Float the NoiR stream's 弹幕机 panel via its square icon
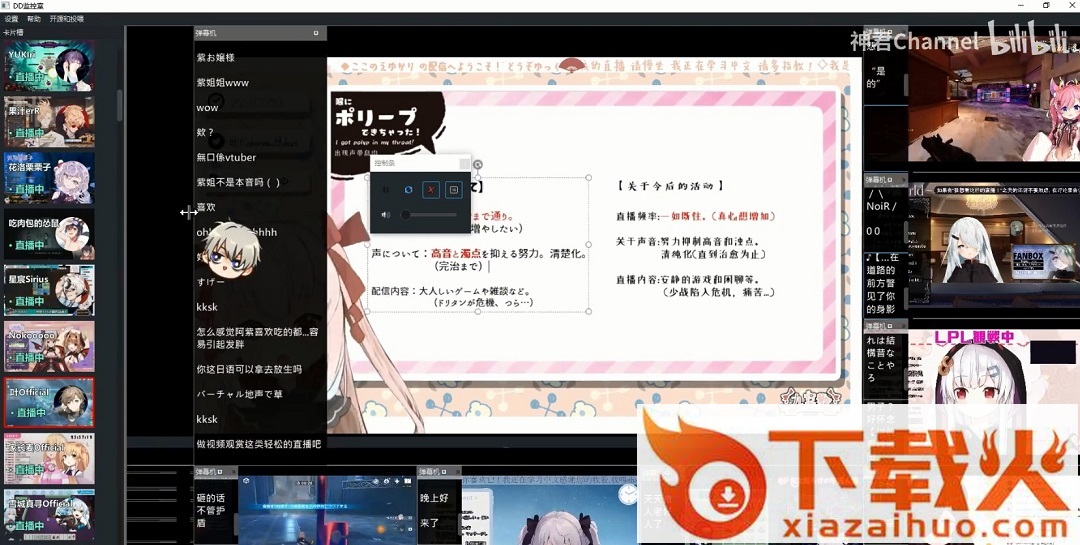The width and height of the screenshot is (1080, 545). 890,180
